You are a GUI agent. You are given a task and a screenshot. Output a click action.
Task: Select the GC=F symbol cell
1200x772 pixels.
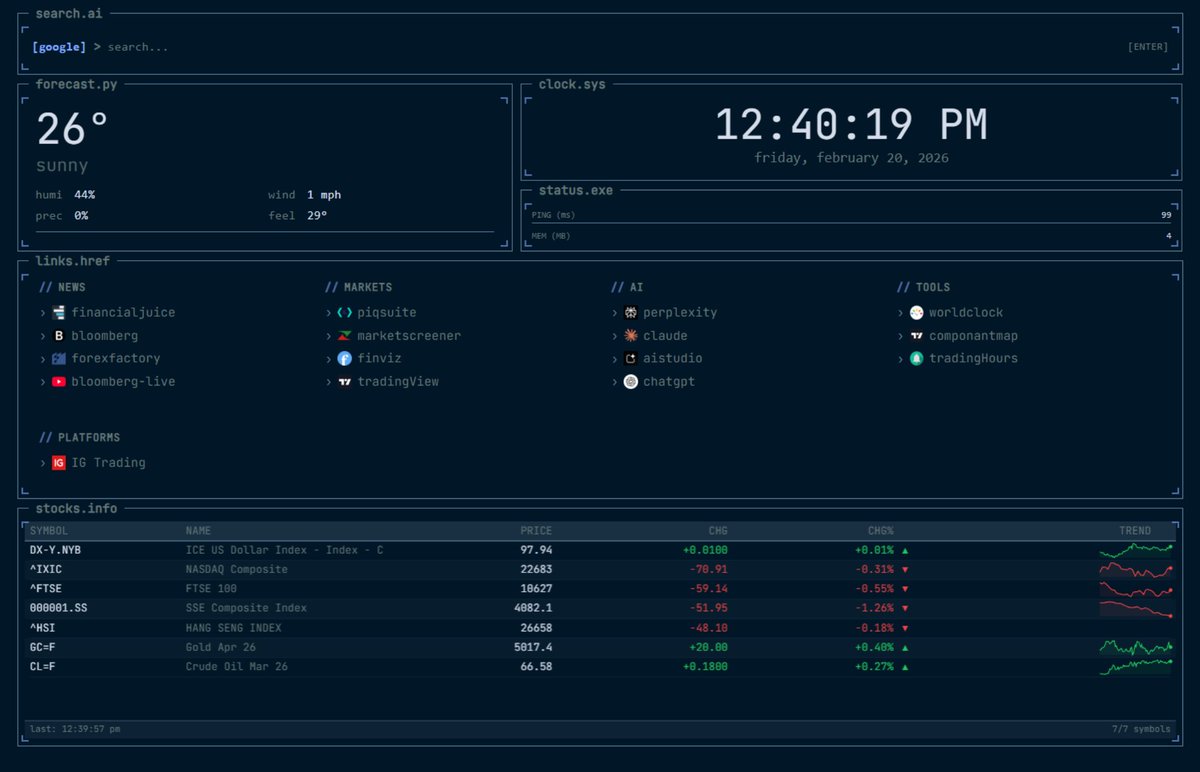tap(43, 647)
